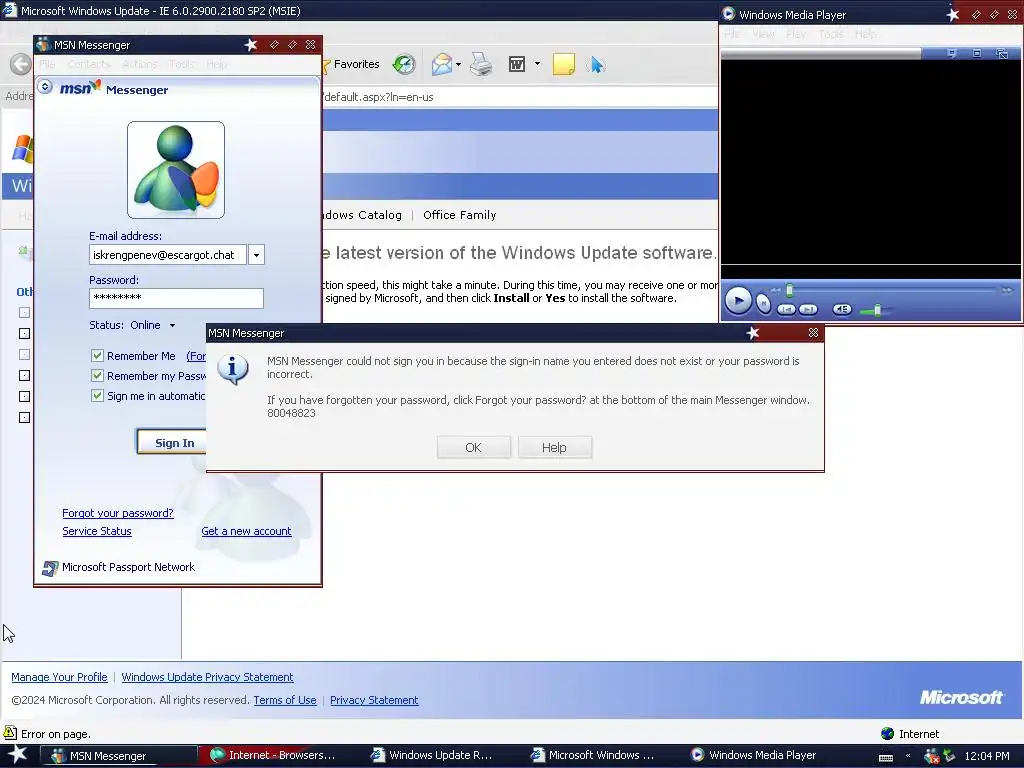Open the Windows Update Privacy Statement link
Viewport: 1024px width, 768px height.
click(x=207, y=677)
